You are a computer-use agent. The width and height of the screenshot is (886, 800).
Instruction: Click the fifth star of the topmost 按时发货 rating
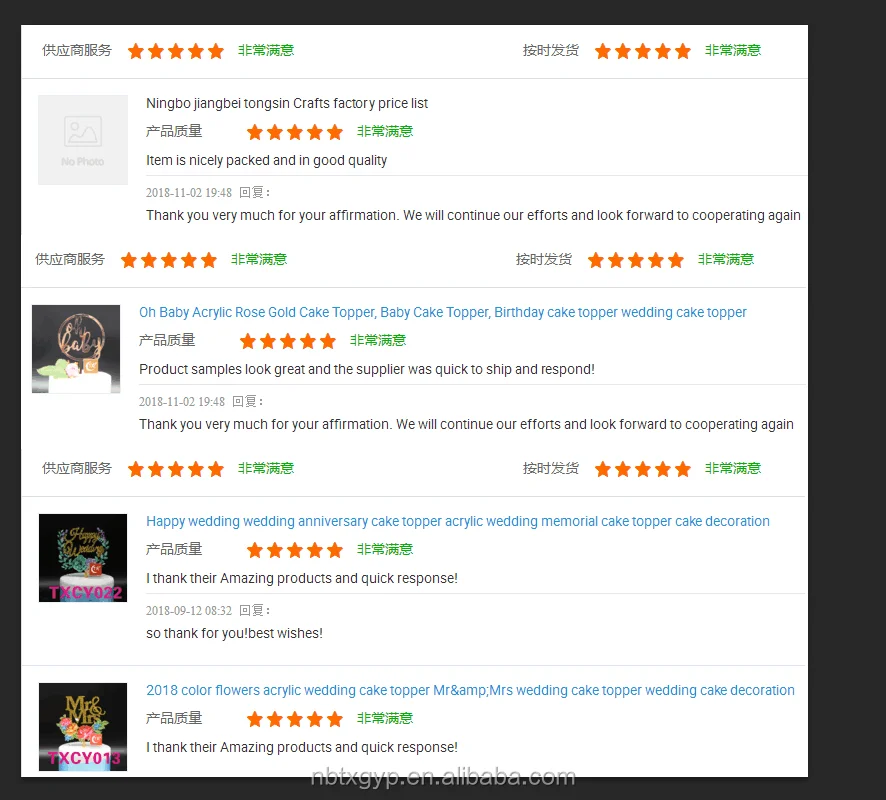(683, 51)
